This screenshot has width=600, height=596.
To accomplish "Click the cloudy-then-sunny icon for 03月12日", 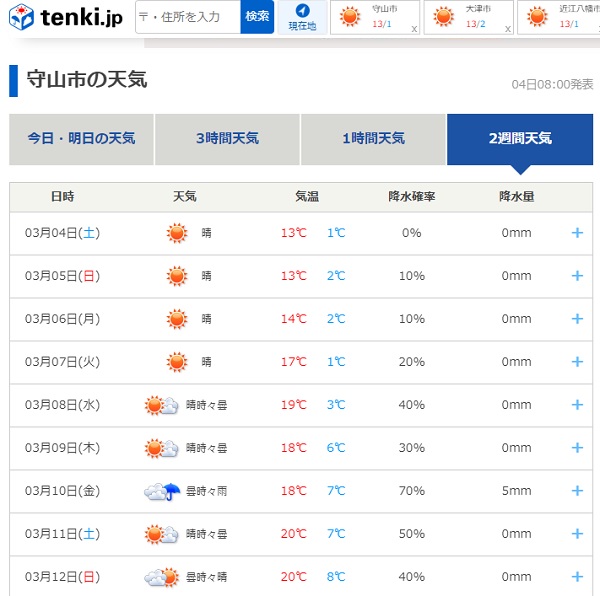I will (162, 577).
